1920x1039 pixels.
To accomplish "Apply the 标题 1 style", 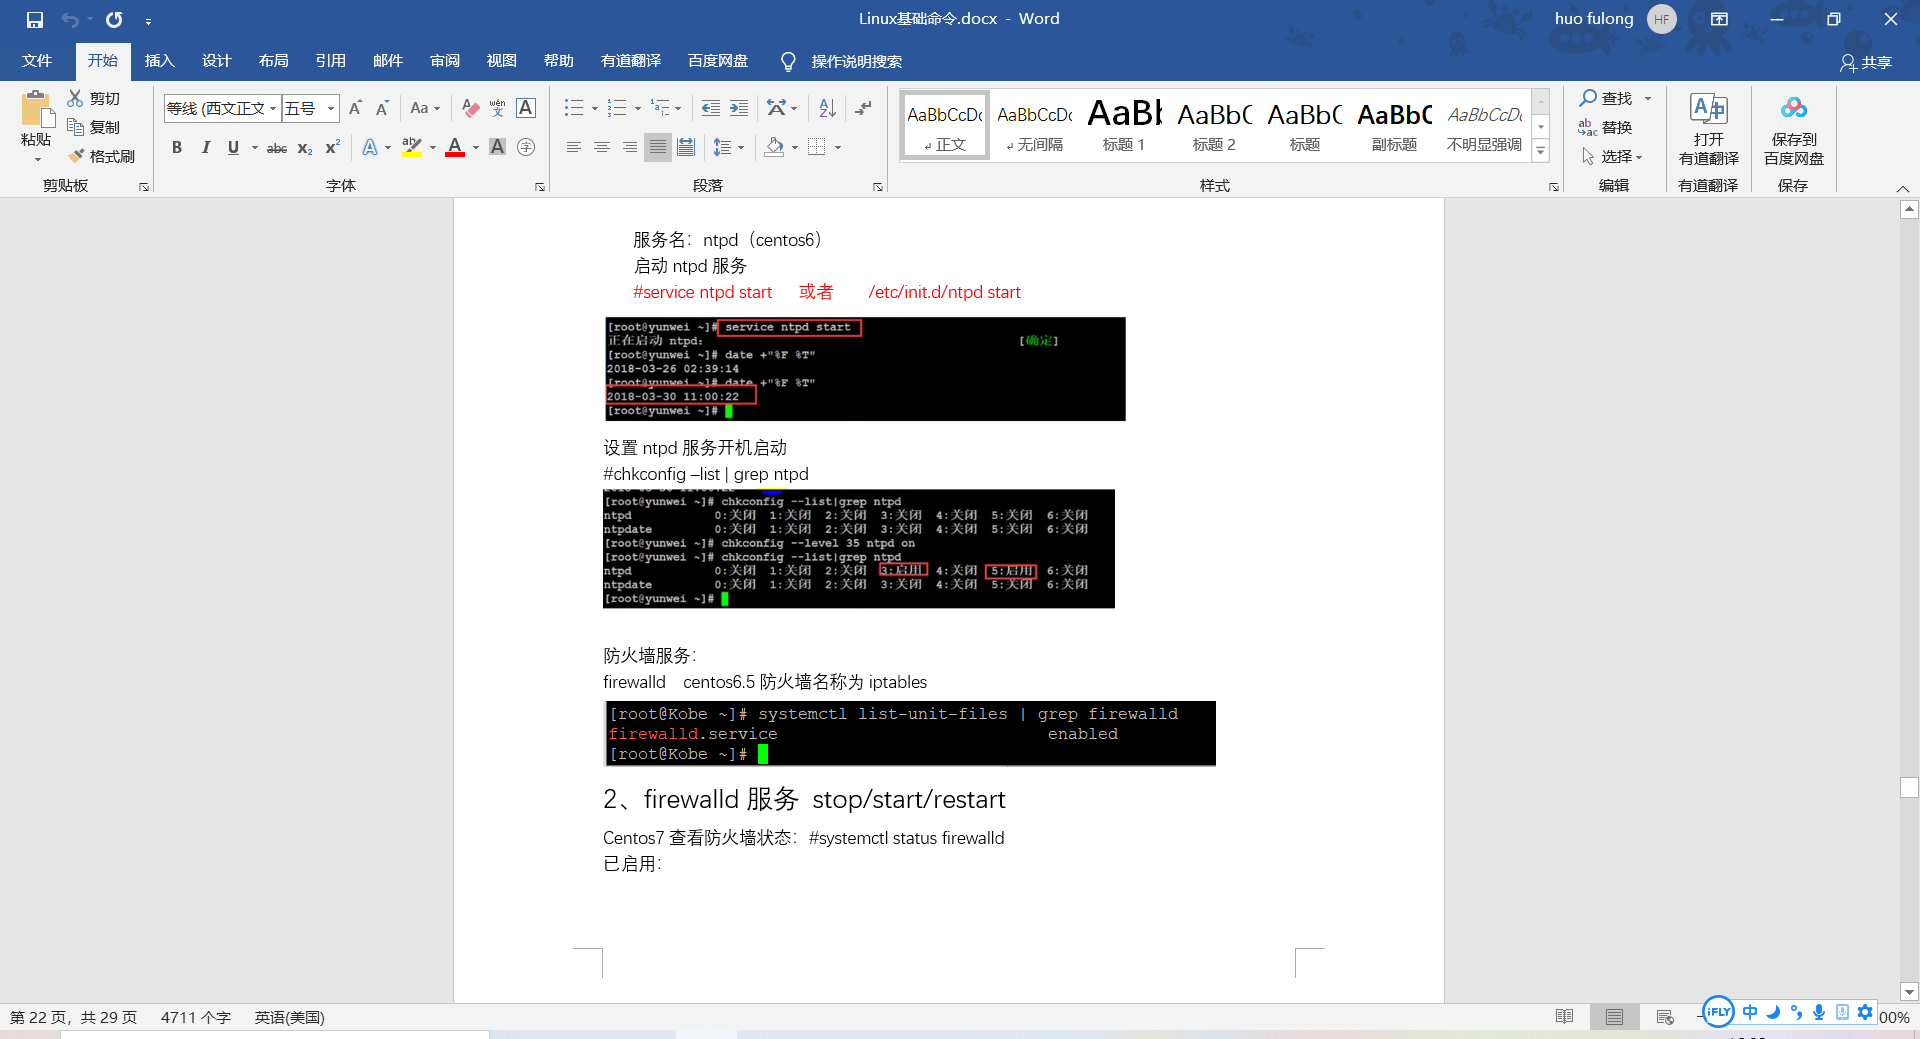I will coord(1122,124).
